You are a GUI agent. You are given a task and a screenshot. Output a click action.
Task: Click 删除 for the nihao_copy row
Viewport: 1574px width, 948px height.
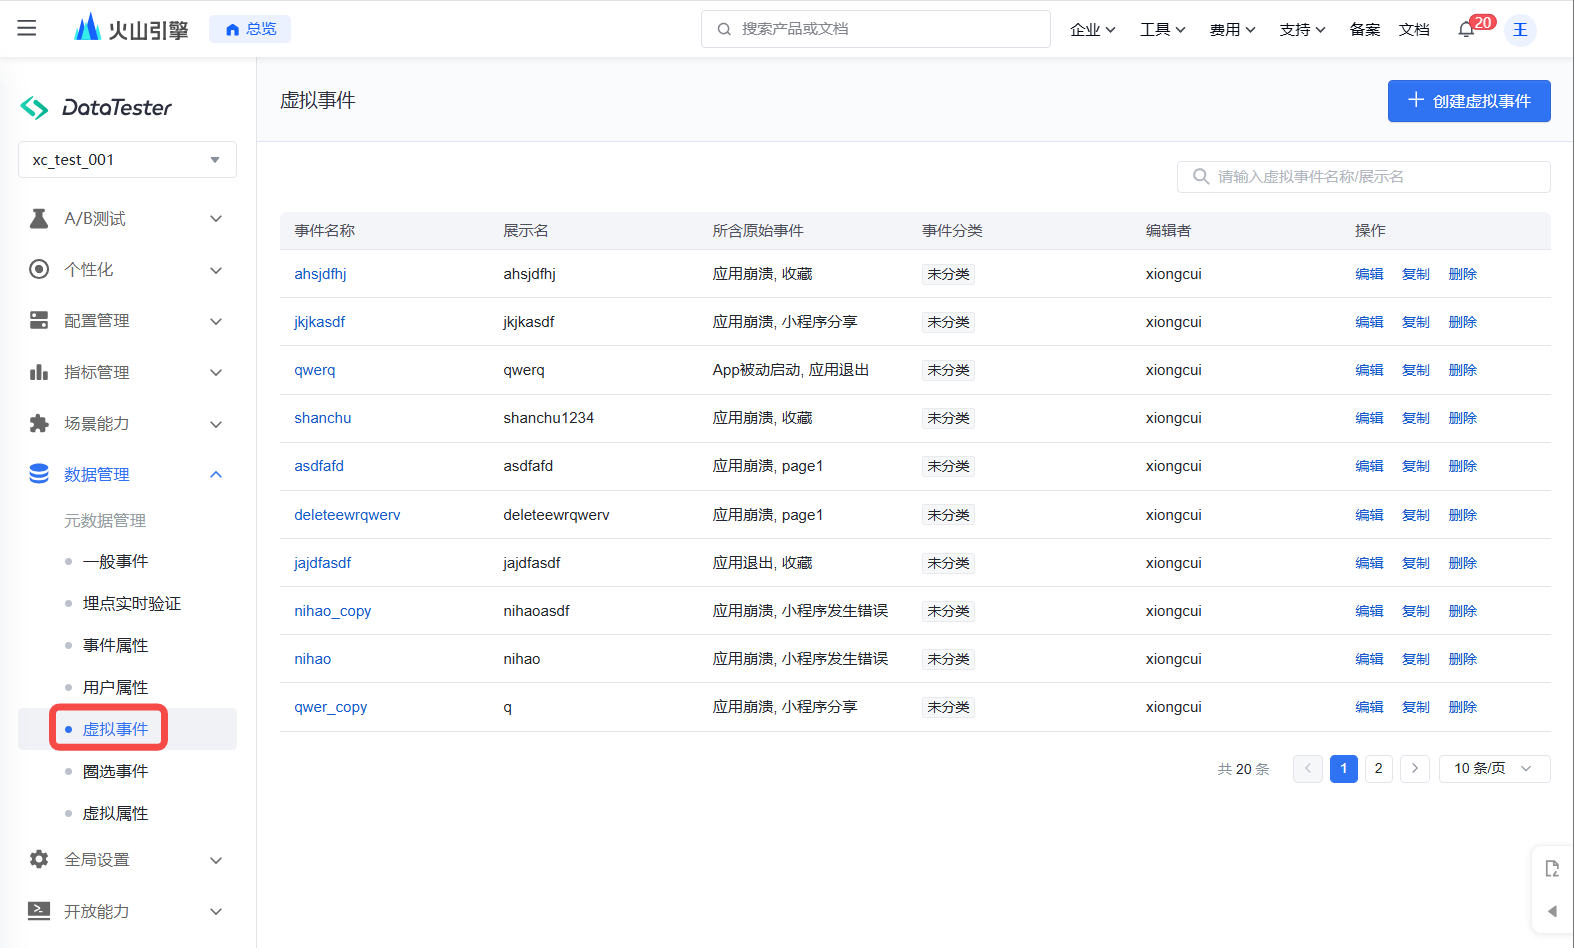click(1463, 611)
